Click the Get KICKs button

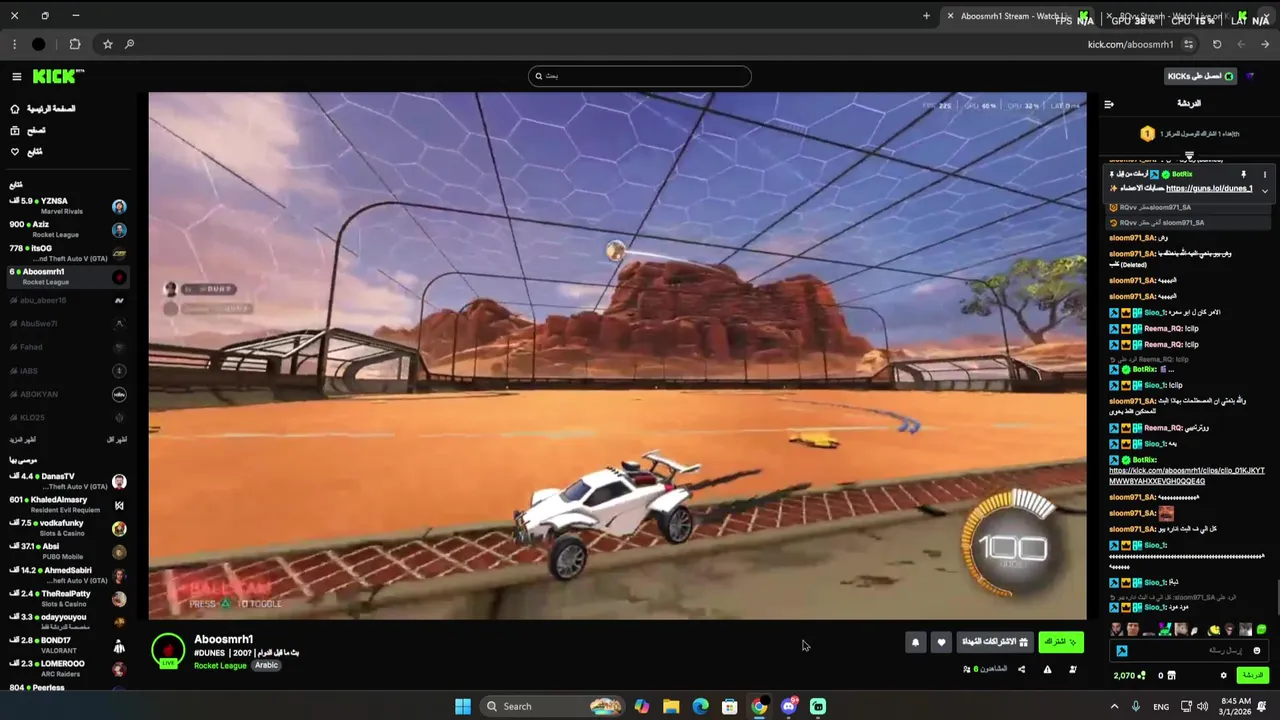click(x=1201, y=76)
